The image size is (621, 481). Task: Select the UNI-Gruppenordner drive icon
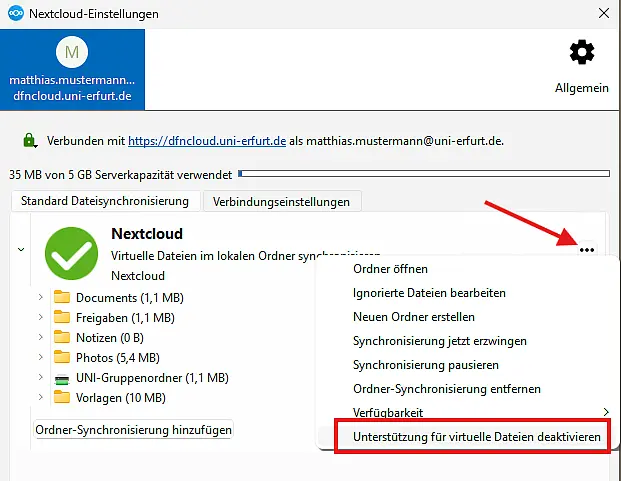63,378
